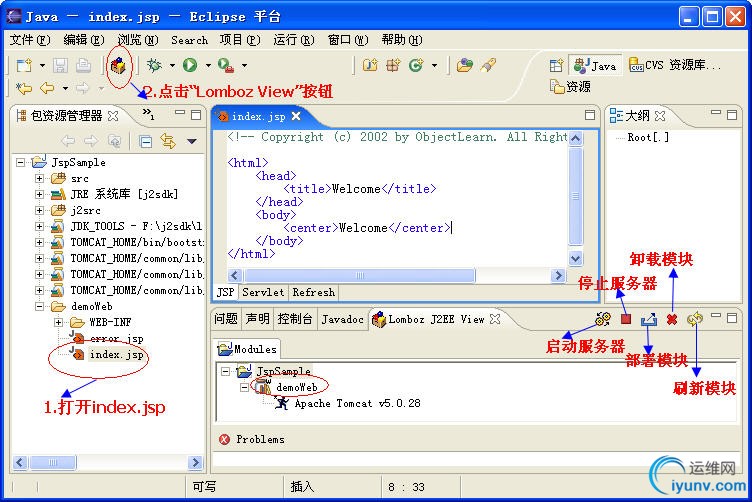752x502 pixels.
Task: Open the 文件(F) menu
Action: click(x=30, y=40)
